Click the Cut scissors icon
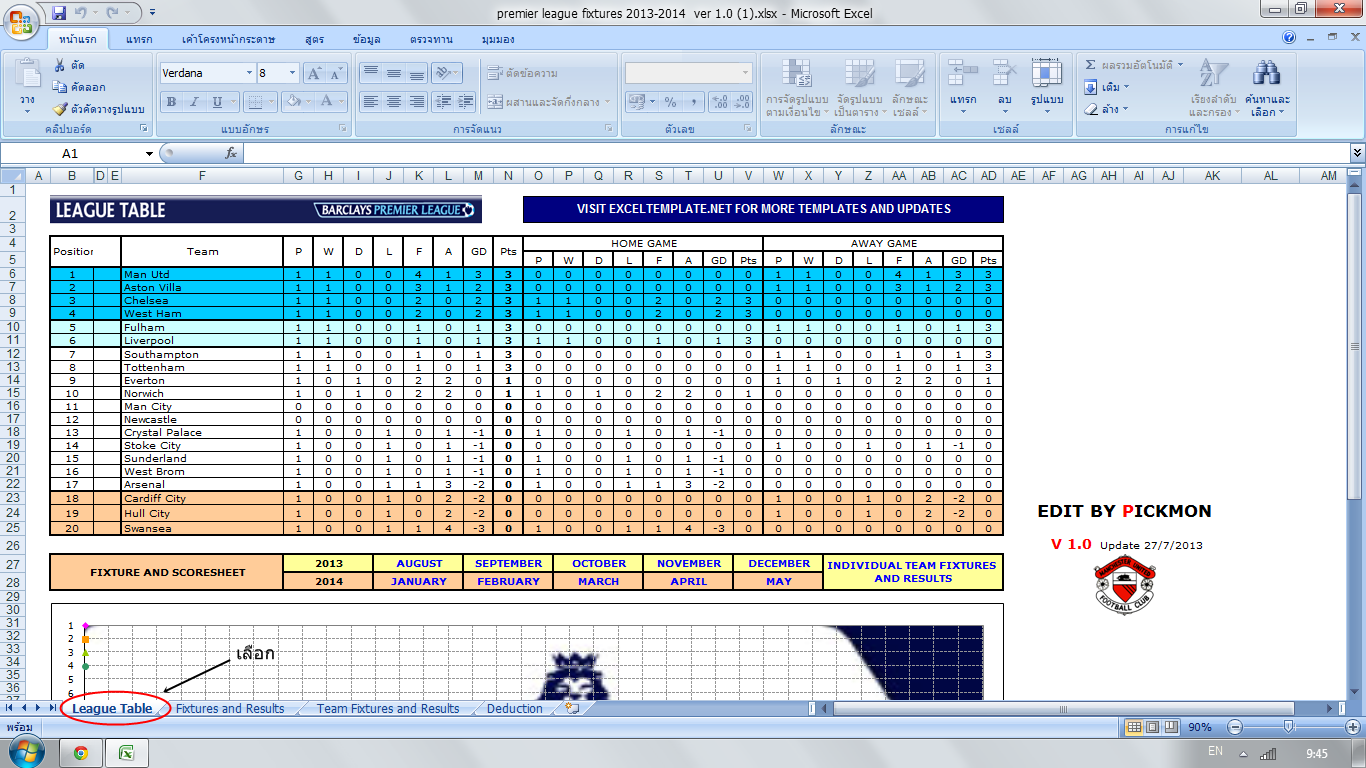The width and height of the screenshot is (1366, 768). point(61,66)
